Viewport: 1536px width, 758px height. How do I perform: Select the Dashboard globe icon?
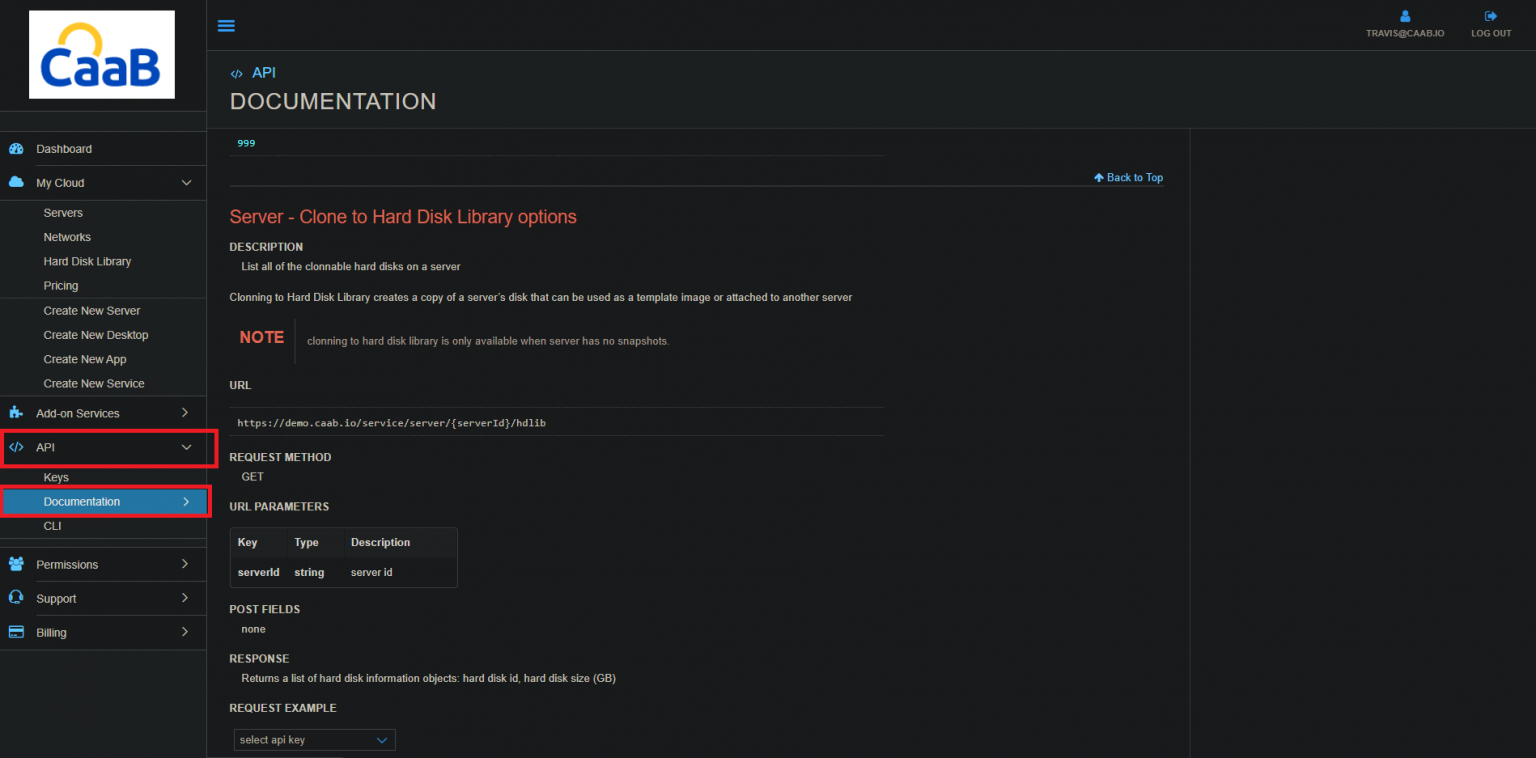pos(16,147)
